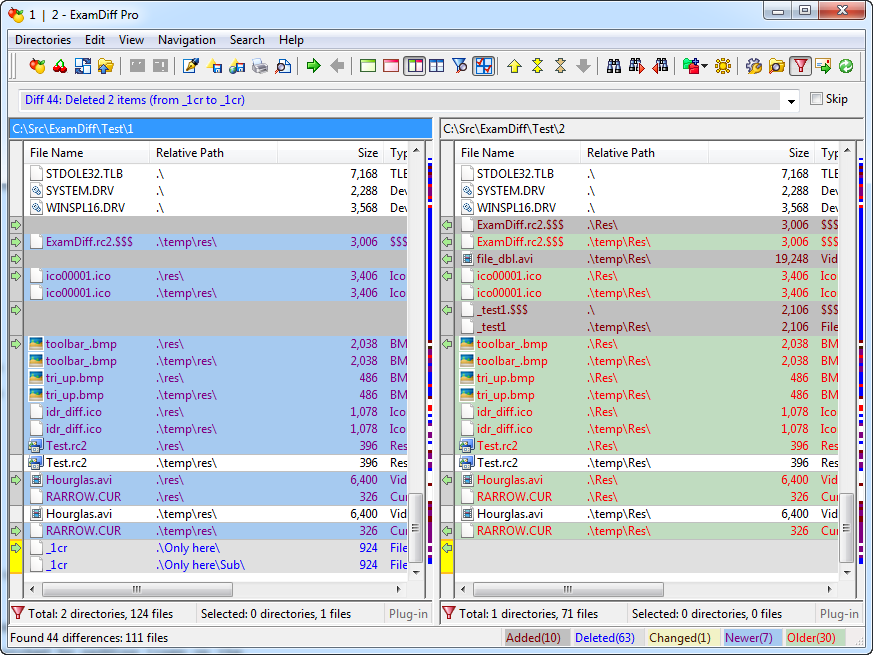
Task: Click Plug-in button in left pane status
Action: tap(408, 614)
